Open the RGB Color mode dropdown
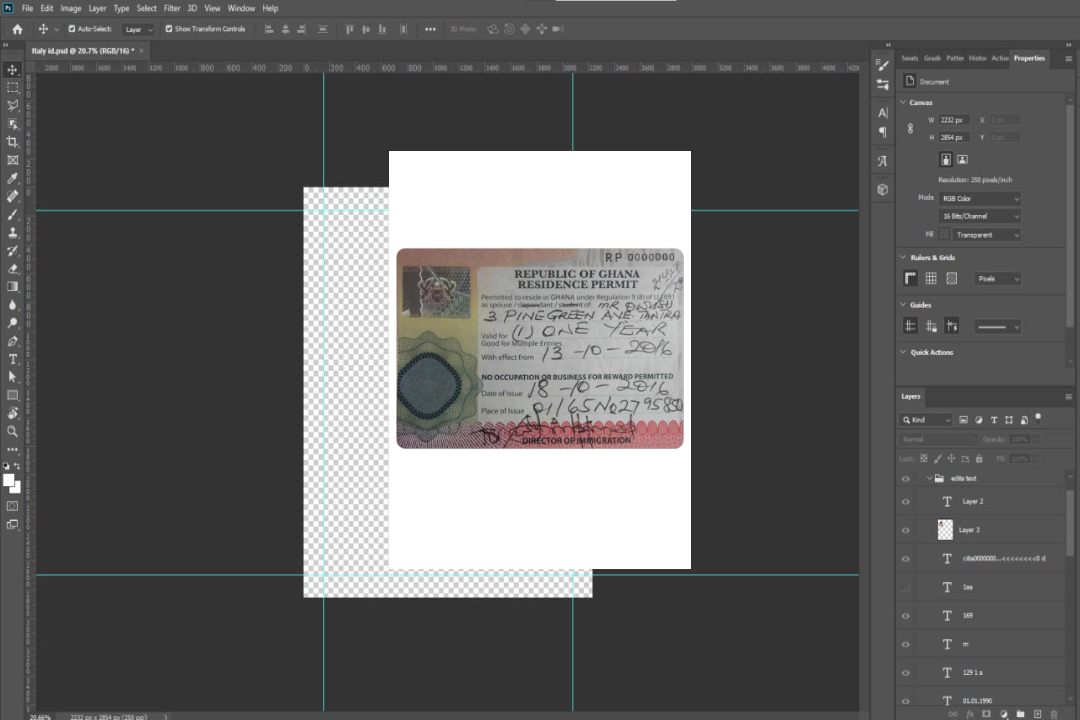Image resolution: width=1080 pixels, height=720 pixels. tap(980, 198)
